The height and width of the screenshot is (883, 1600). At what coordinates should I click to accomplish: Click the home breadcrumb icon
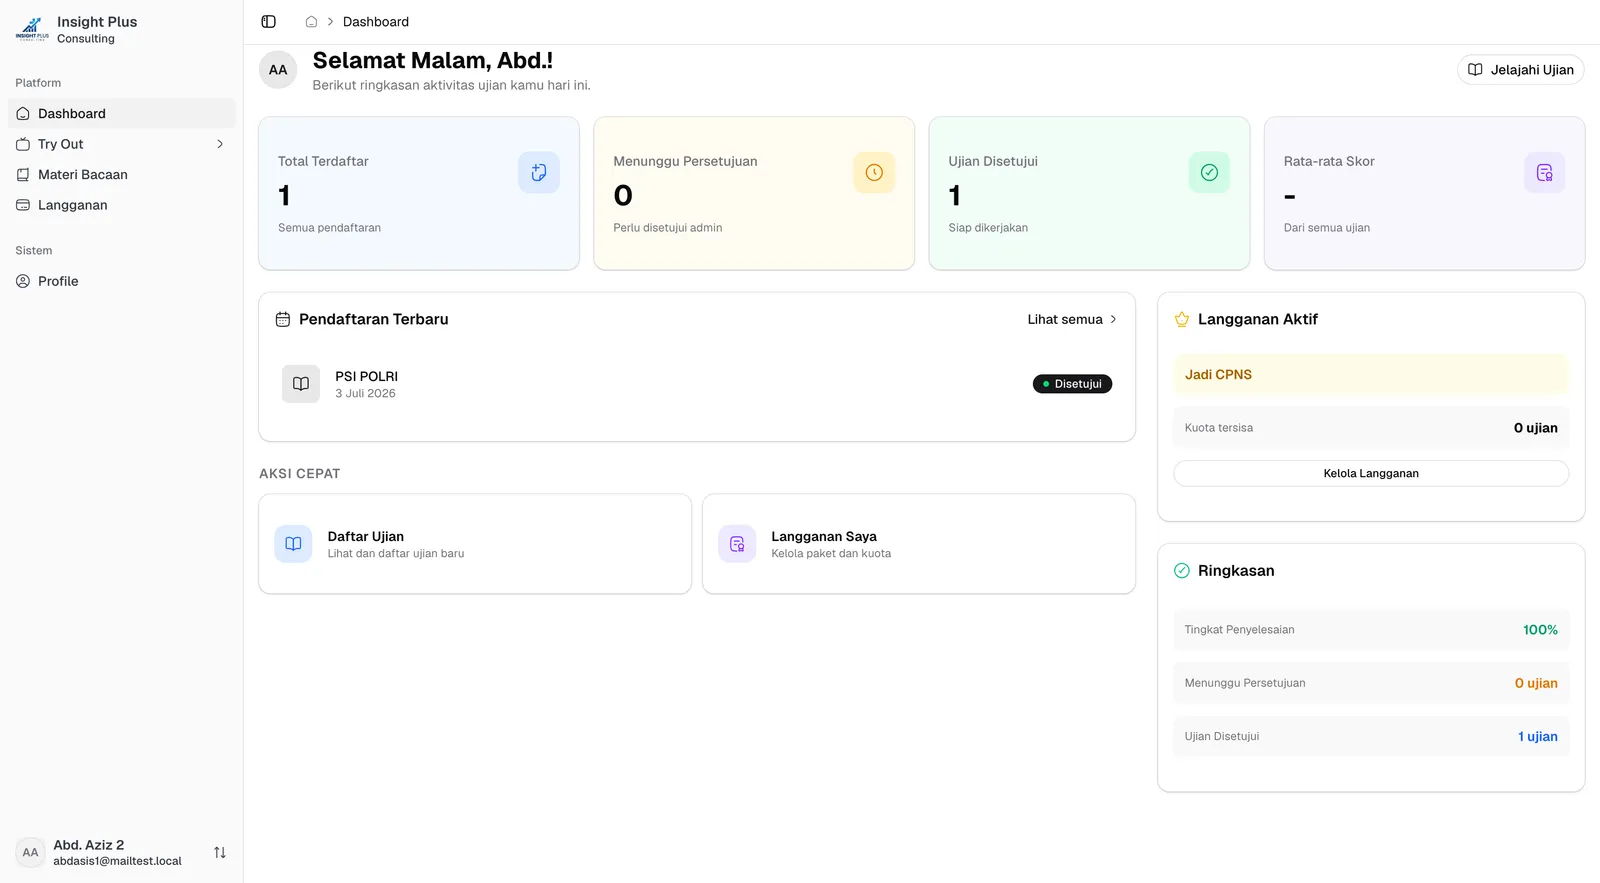coord(311,22)
